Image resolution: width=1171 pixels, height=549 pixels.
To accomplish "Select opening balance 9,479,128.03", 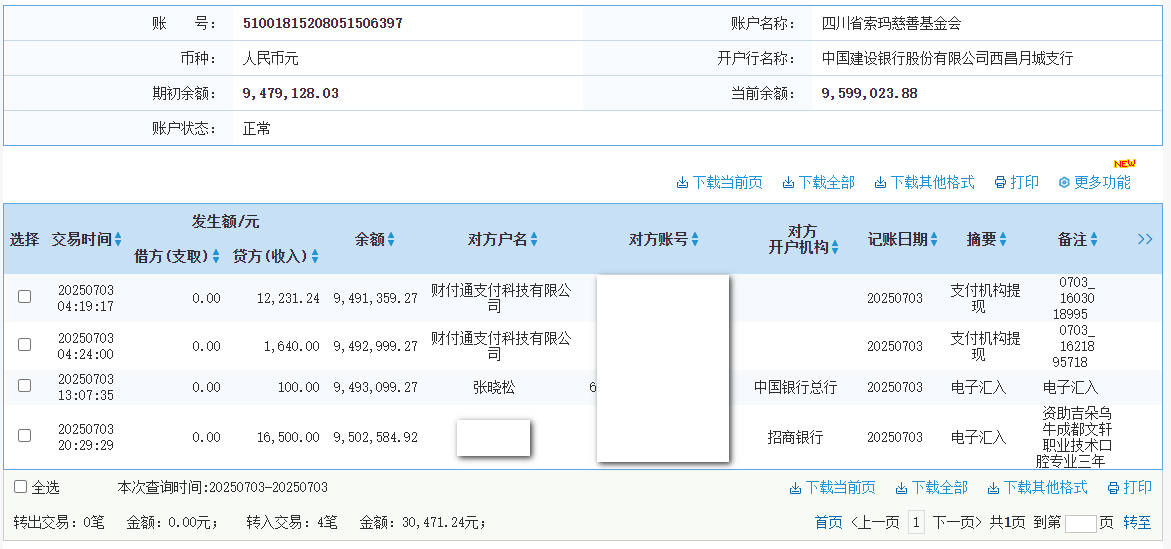I will coord(291,93).
